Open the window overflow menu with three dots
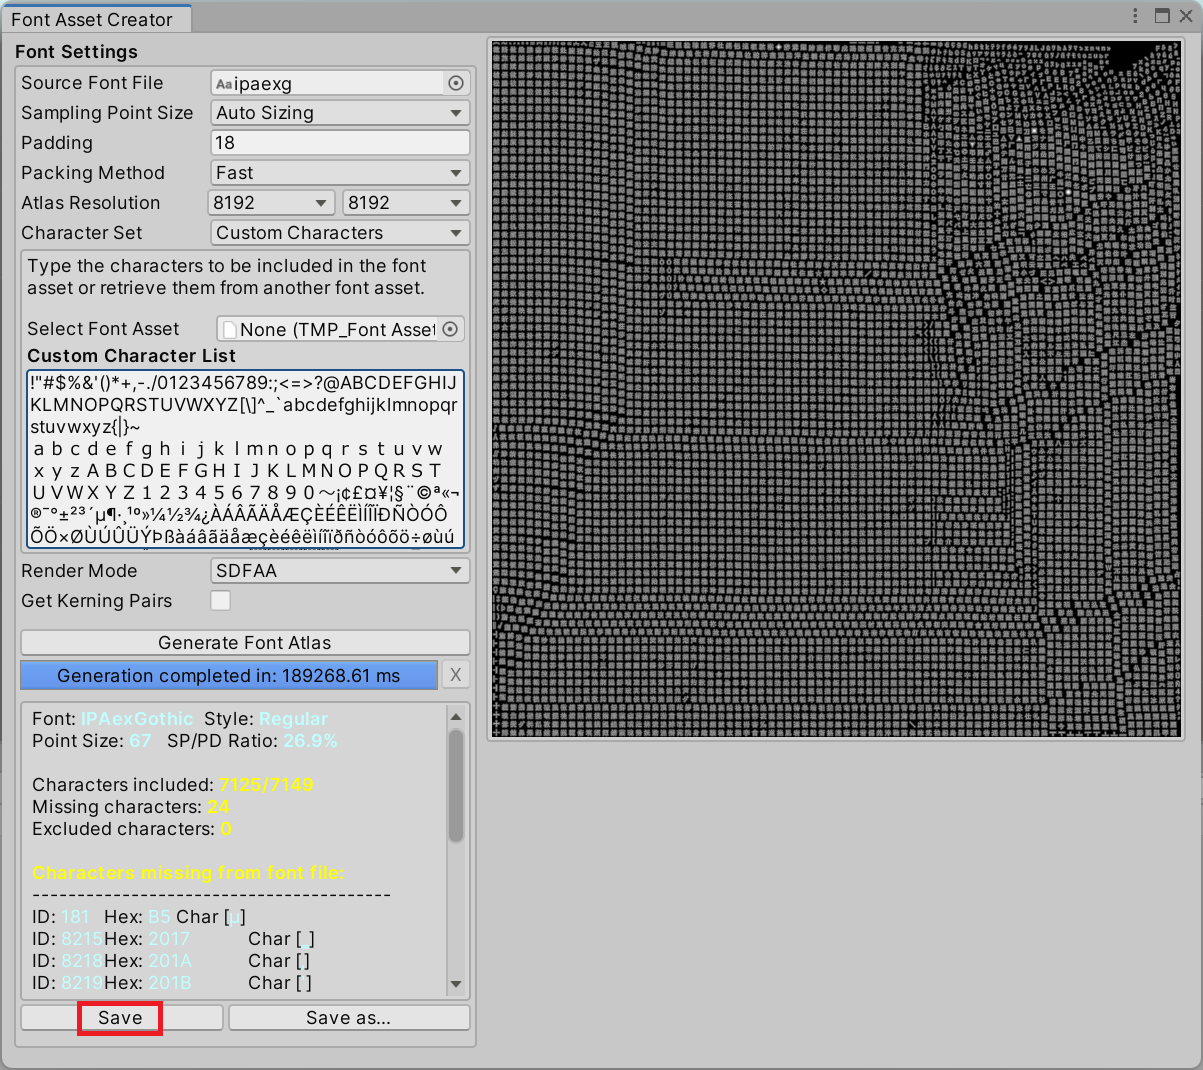This screenshot has height=1070, width=1203. (x=1135, y=15)
